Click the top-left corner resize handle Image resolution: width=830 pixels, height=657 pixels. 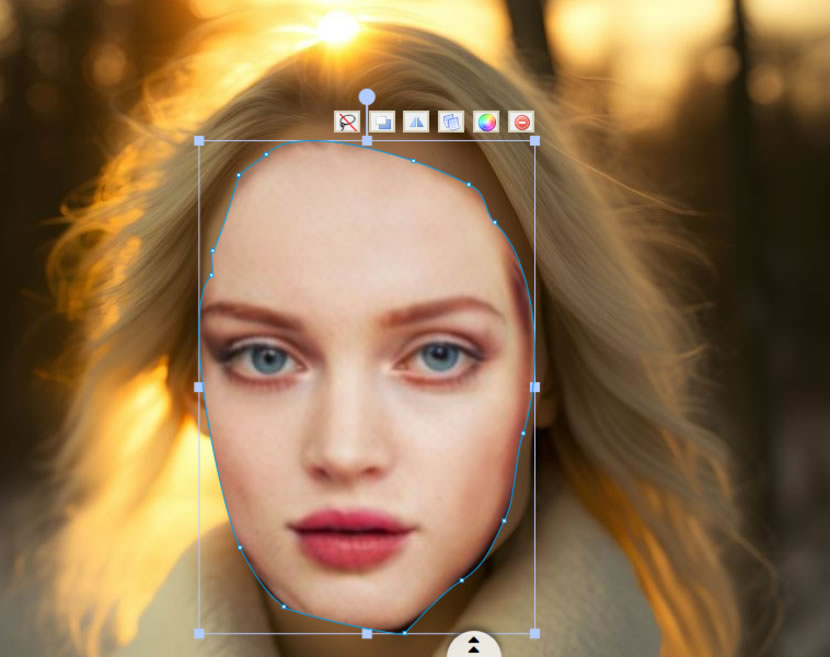(199, 141)
